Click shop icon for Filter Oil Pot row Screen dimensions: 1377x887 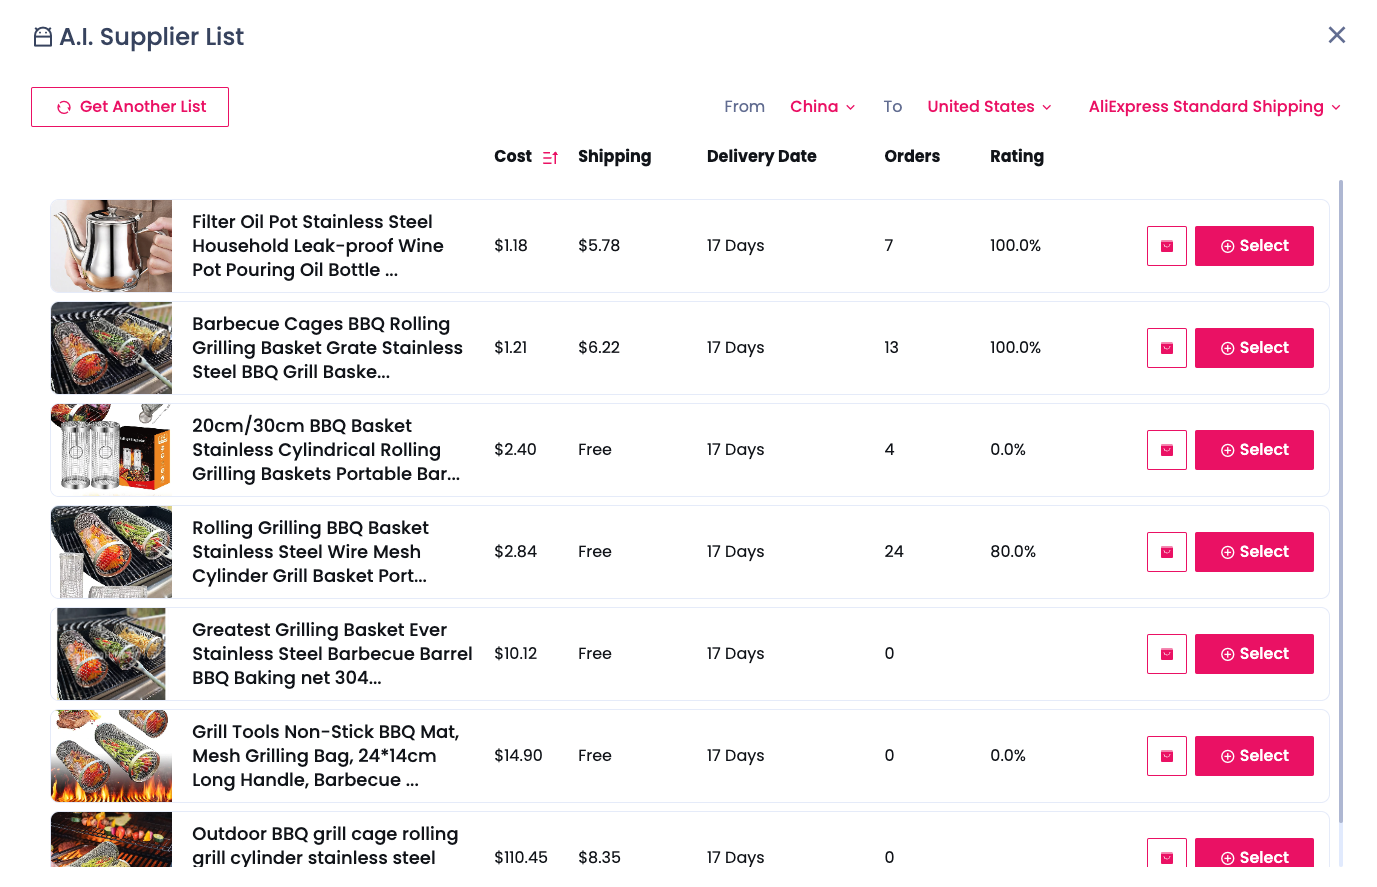click(x=1166, y=246)
